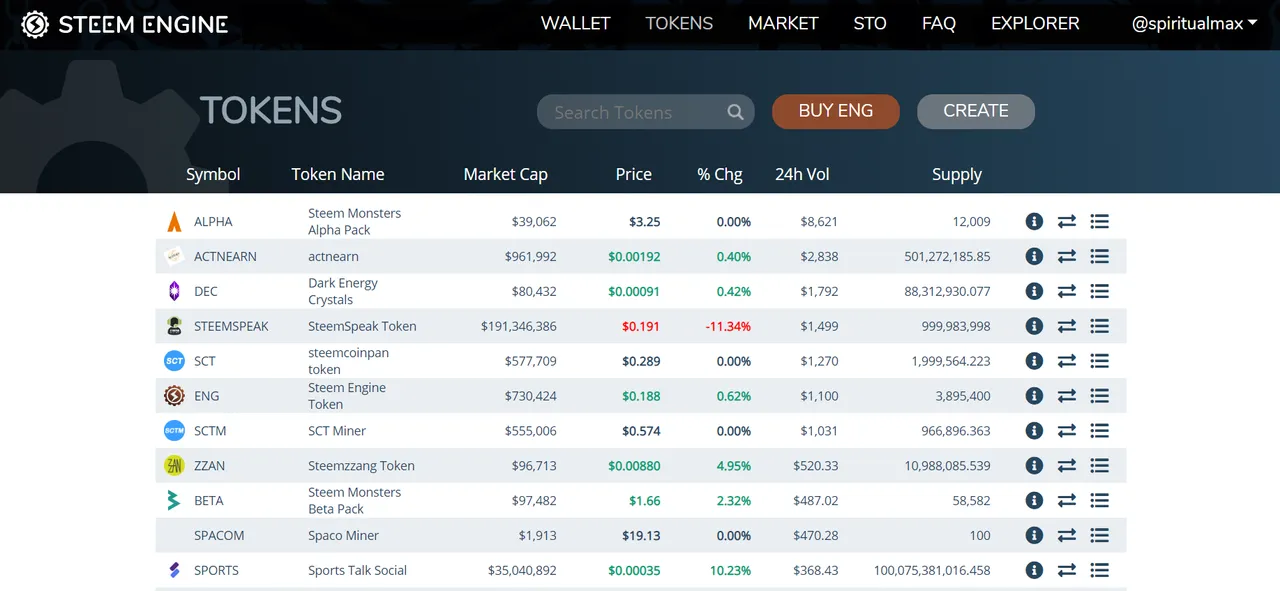Navigate to MARKET
This screenshot has width=1280, height=591.
coord(783,23)
